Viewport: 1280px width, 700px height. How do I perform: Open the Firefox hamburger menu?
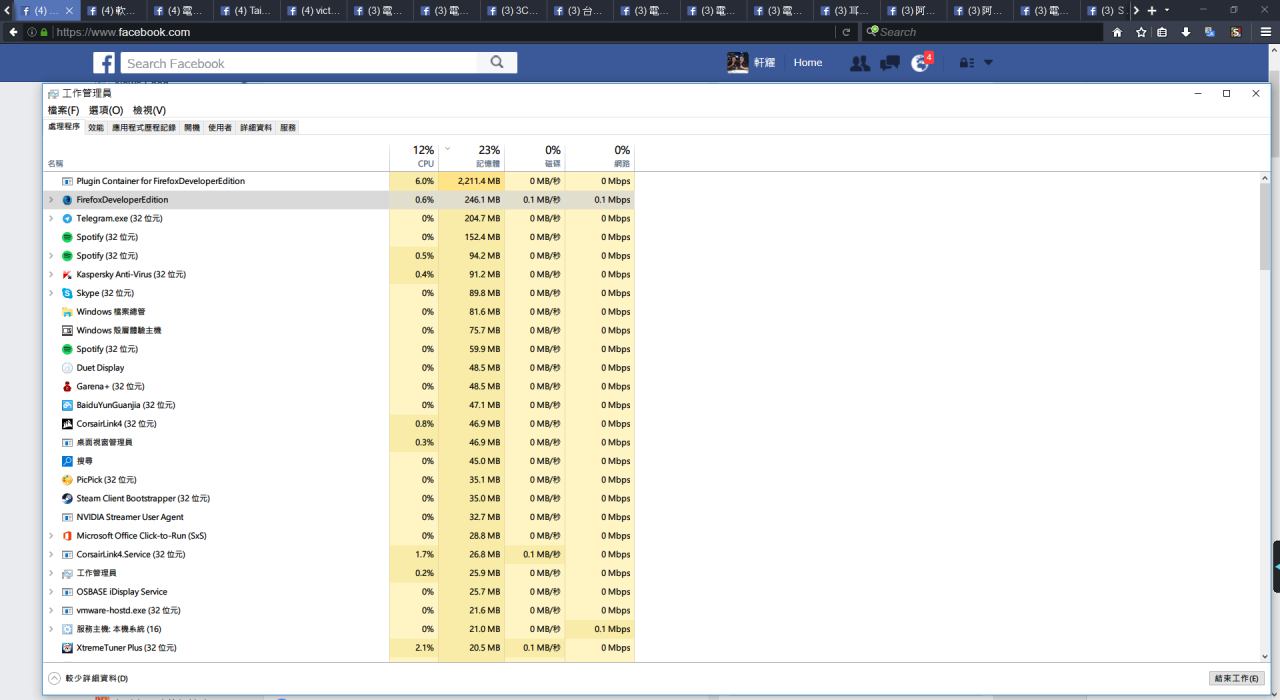pyautogui.click(x=1265, y=32)
